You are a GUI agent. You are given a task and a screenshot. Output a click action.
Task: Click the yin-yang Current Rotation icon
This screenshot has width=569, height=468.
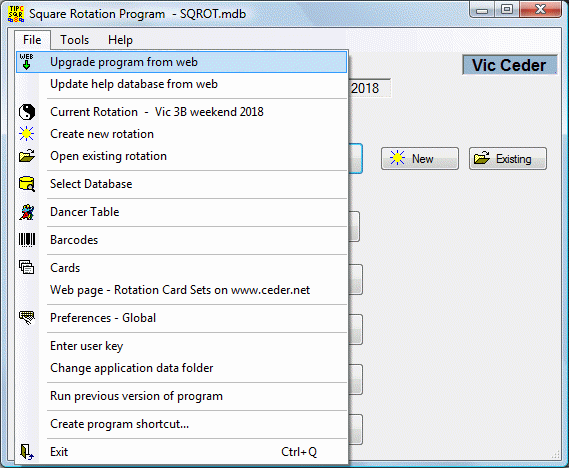click(27, 112)
